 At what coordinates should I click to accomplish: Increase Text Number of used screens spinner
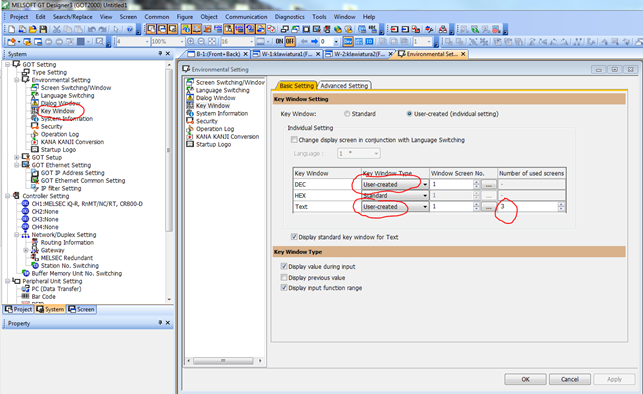coord(561,205)
